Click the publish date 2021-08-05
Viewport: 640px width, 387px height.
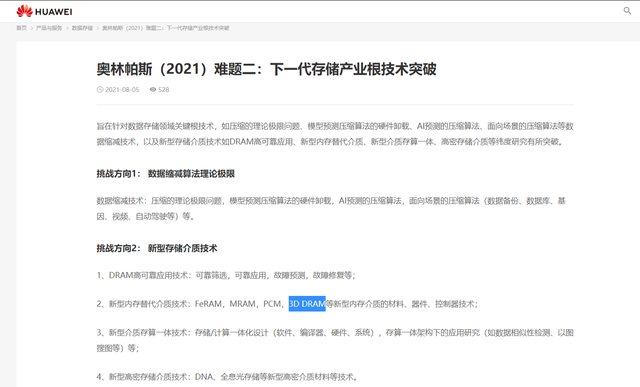122,89
